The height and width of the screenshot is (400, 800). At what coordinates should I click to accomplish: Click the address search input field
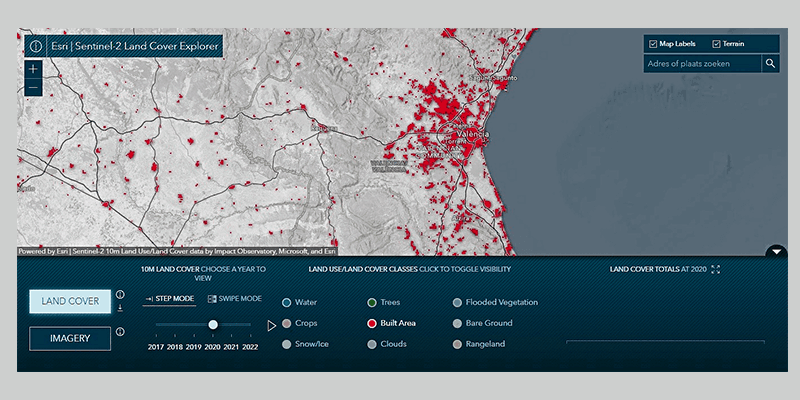(703, 64)
